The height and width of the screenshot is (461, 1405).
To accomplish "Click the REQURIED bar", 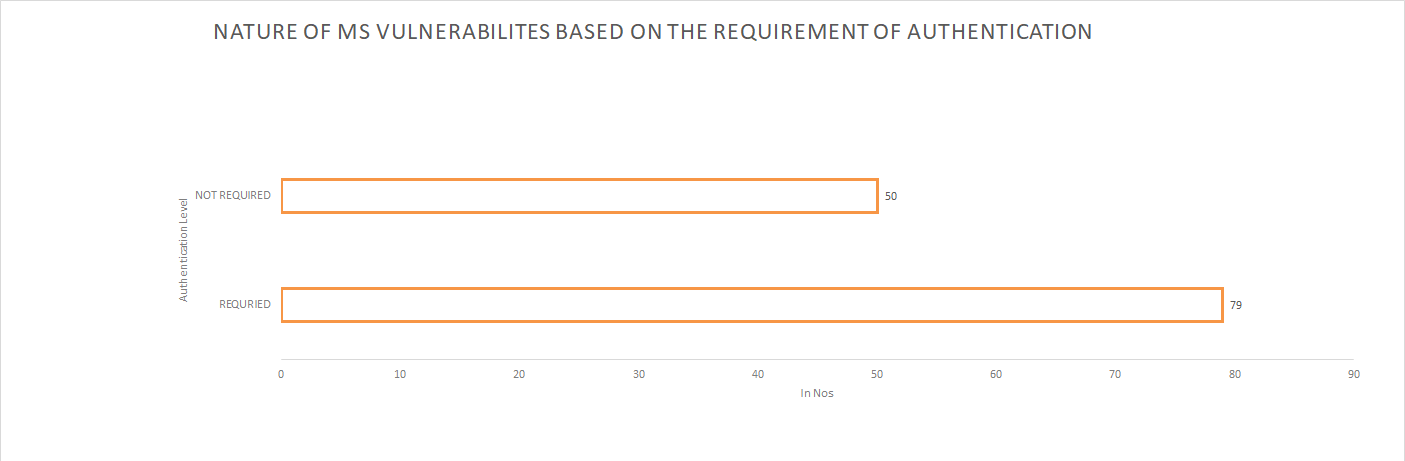I will tap(752, 305).
